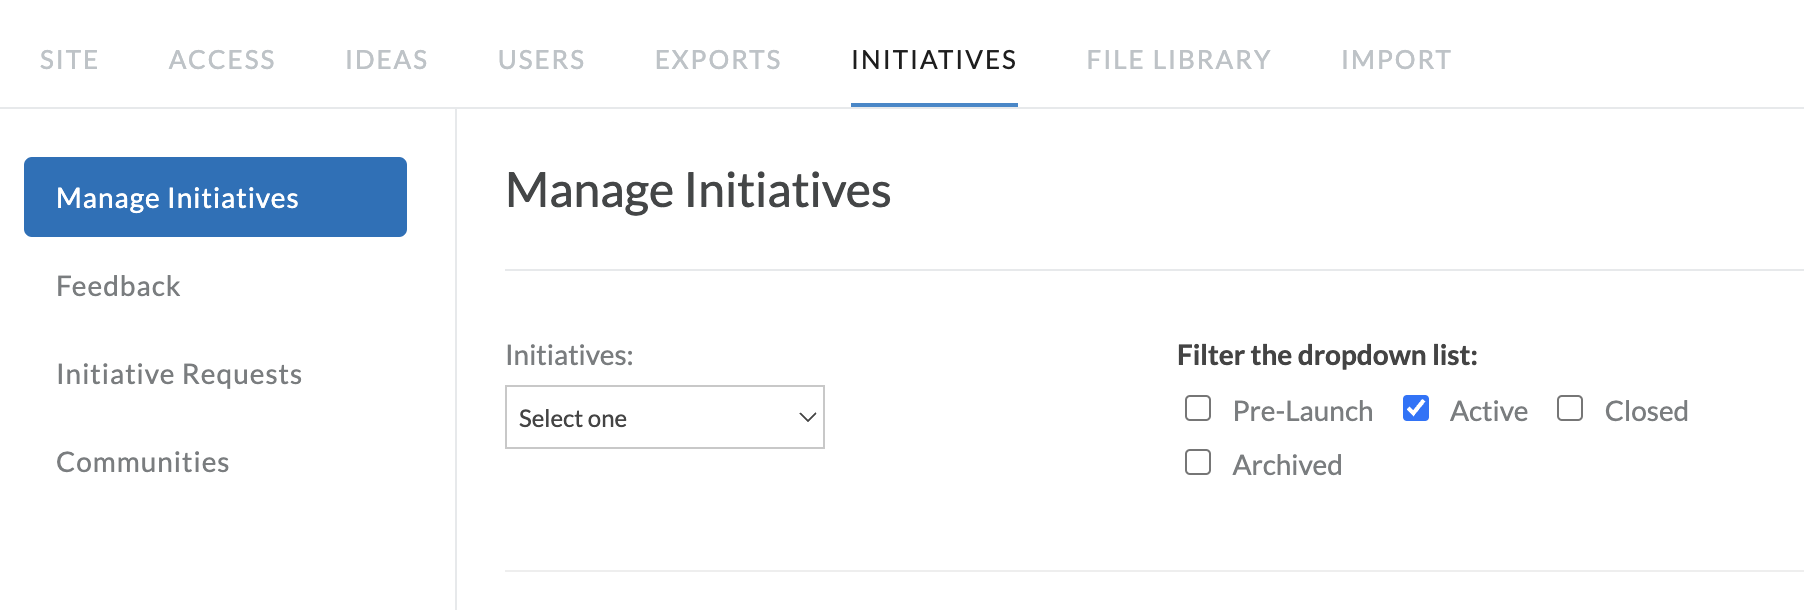The width and height of the screenshot is (1804, 610).
Task: Open the Initiatives 'Select one' dropdown
Action: click(x=665, y=417)
